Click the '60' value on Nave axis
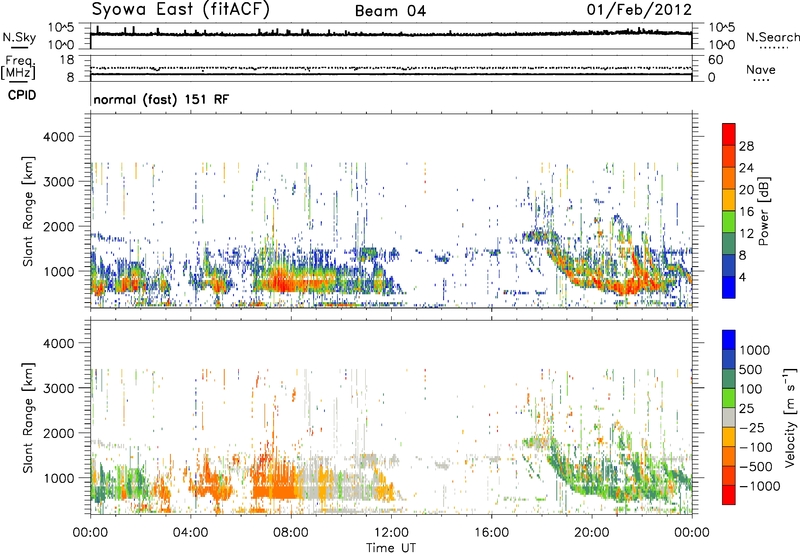 [x=716, y=60]
